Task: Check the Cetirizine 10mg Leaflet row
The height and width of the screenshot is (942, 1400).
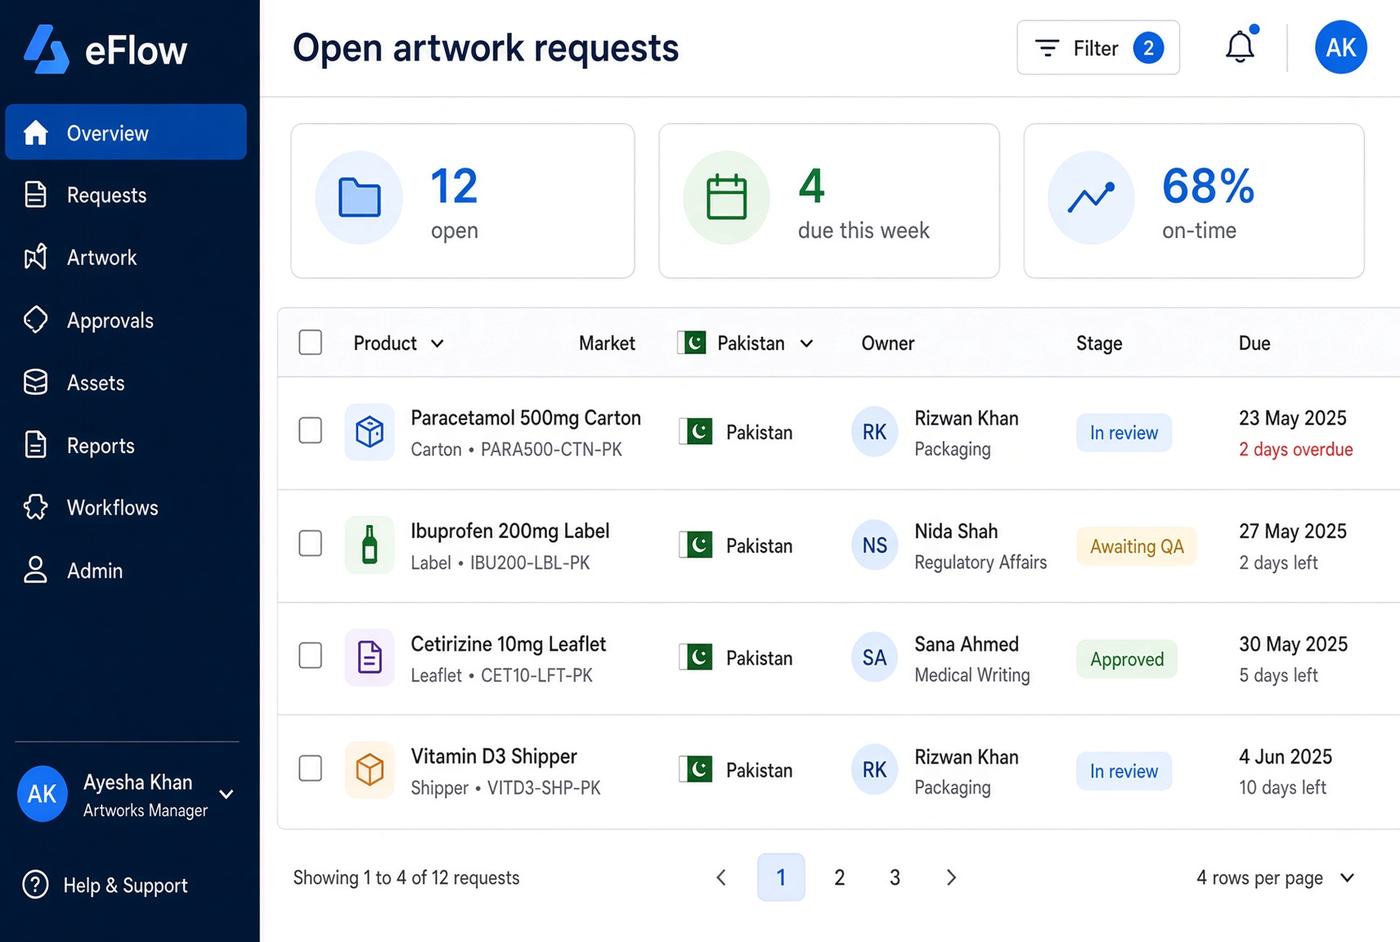Action: coord(310,656)
